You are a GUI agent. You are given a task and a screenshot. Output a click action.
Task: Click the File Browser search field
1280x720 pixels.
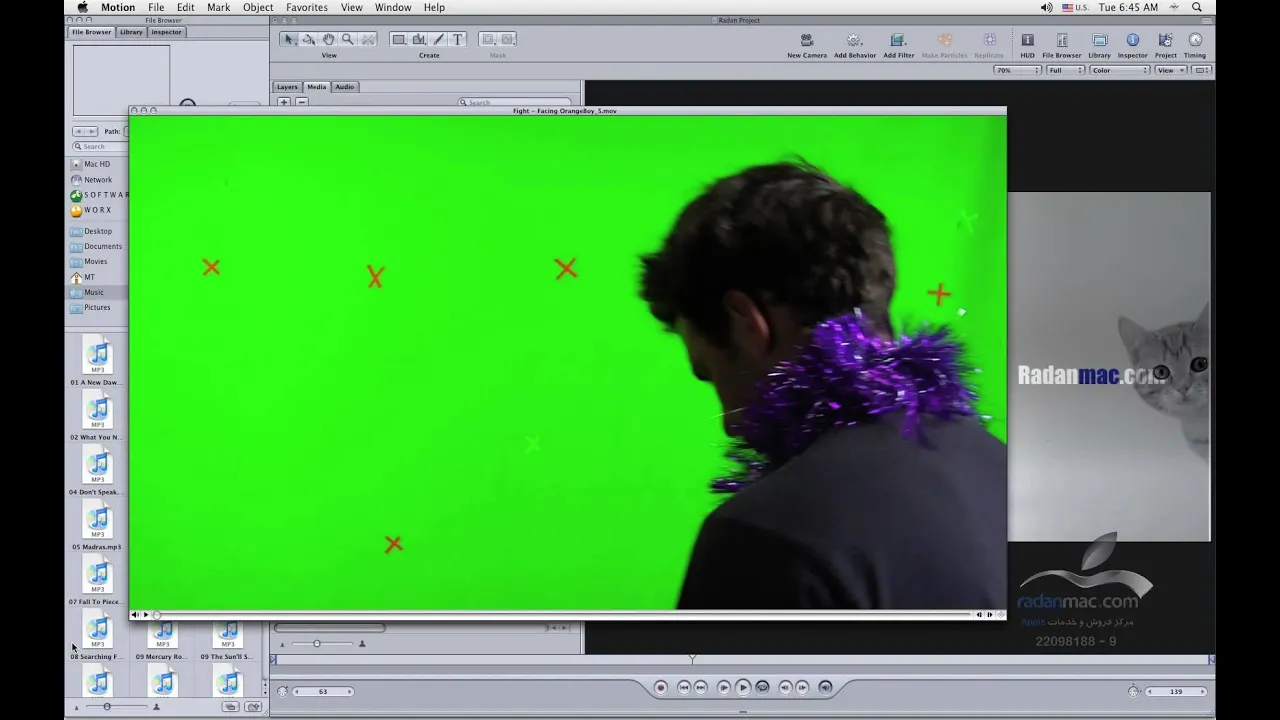pos(99,147)
